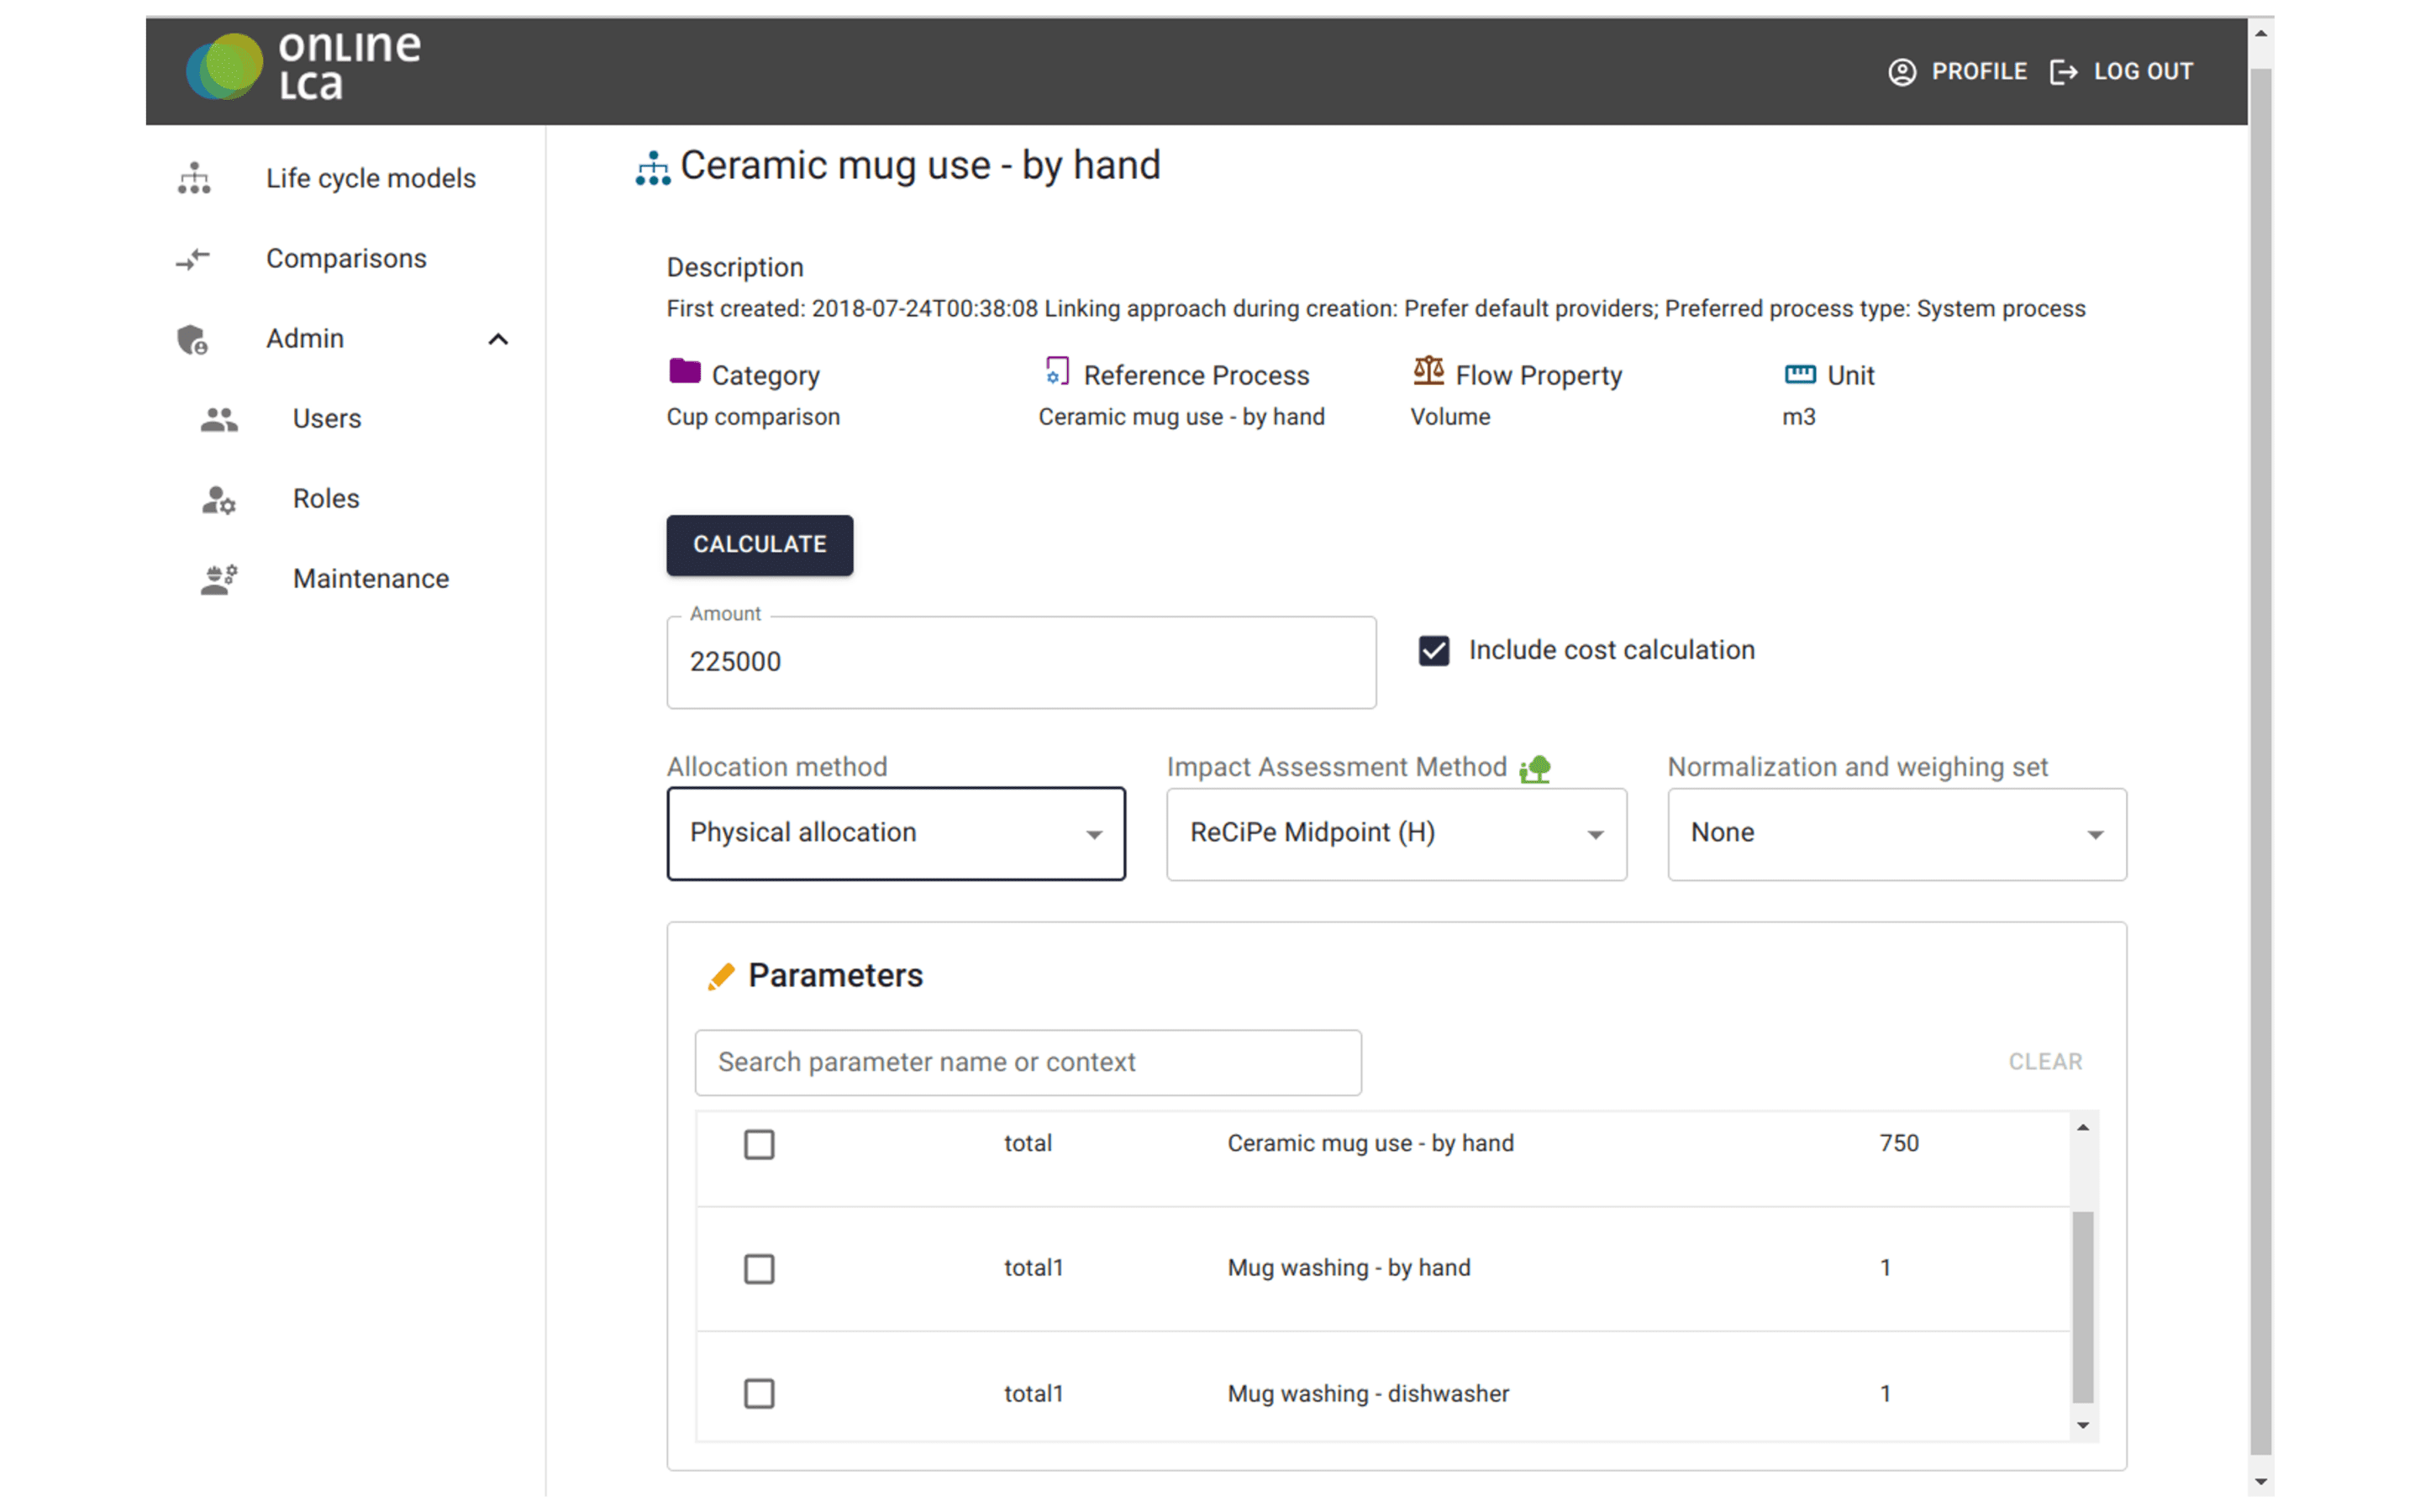The image size is (2420, 1512).
Task: Collapse the Admin menu chevron
Action: coord(498,339)
